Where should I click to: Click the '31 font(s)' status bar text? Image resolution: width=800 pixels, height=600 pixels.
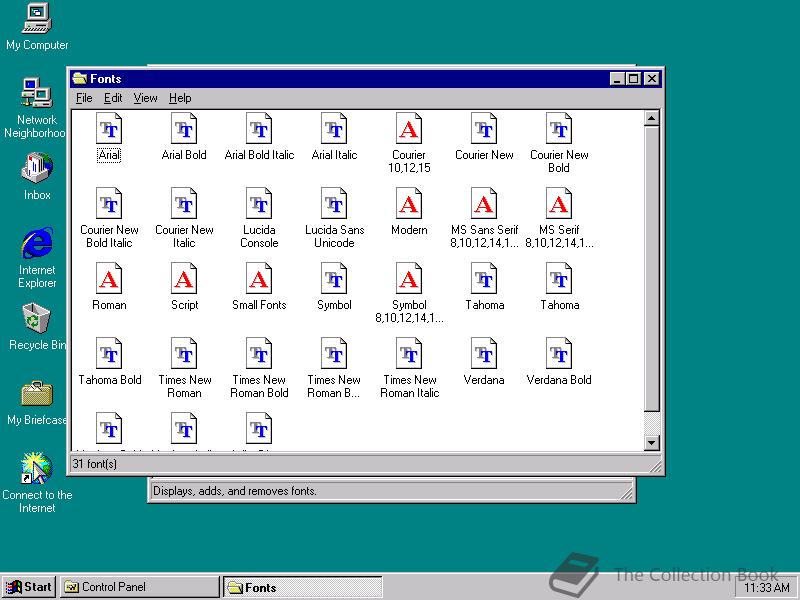pos(94,464)
